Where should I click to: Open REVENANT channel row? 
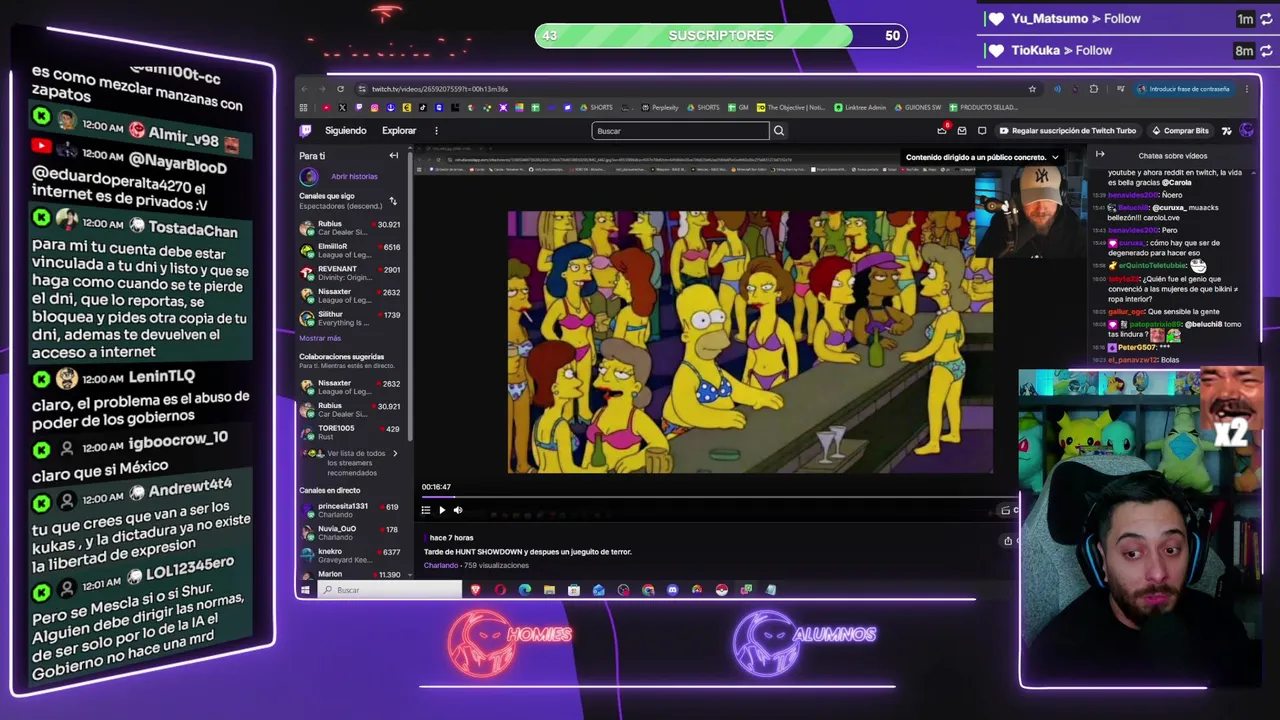pos(350,273)
